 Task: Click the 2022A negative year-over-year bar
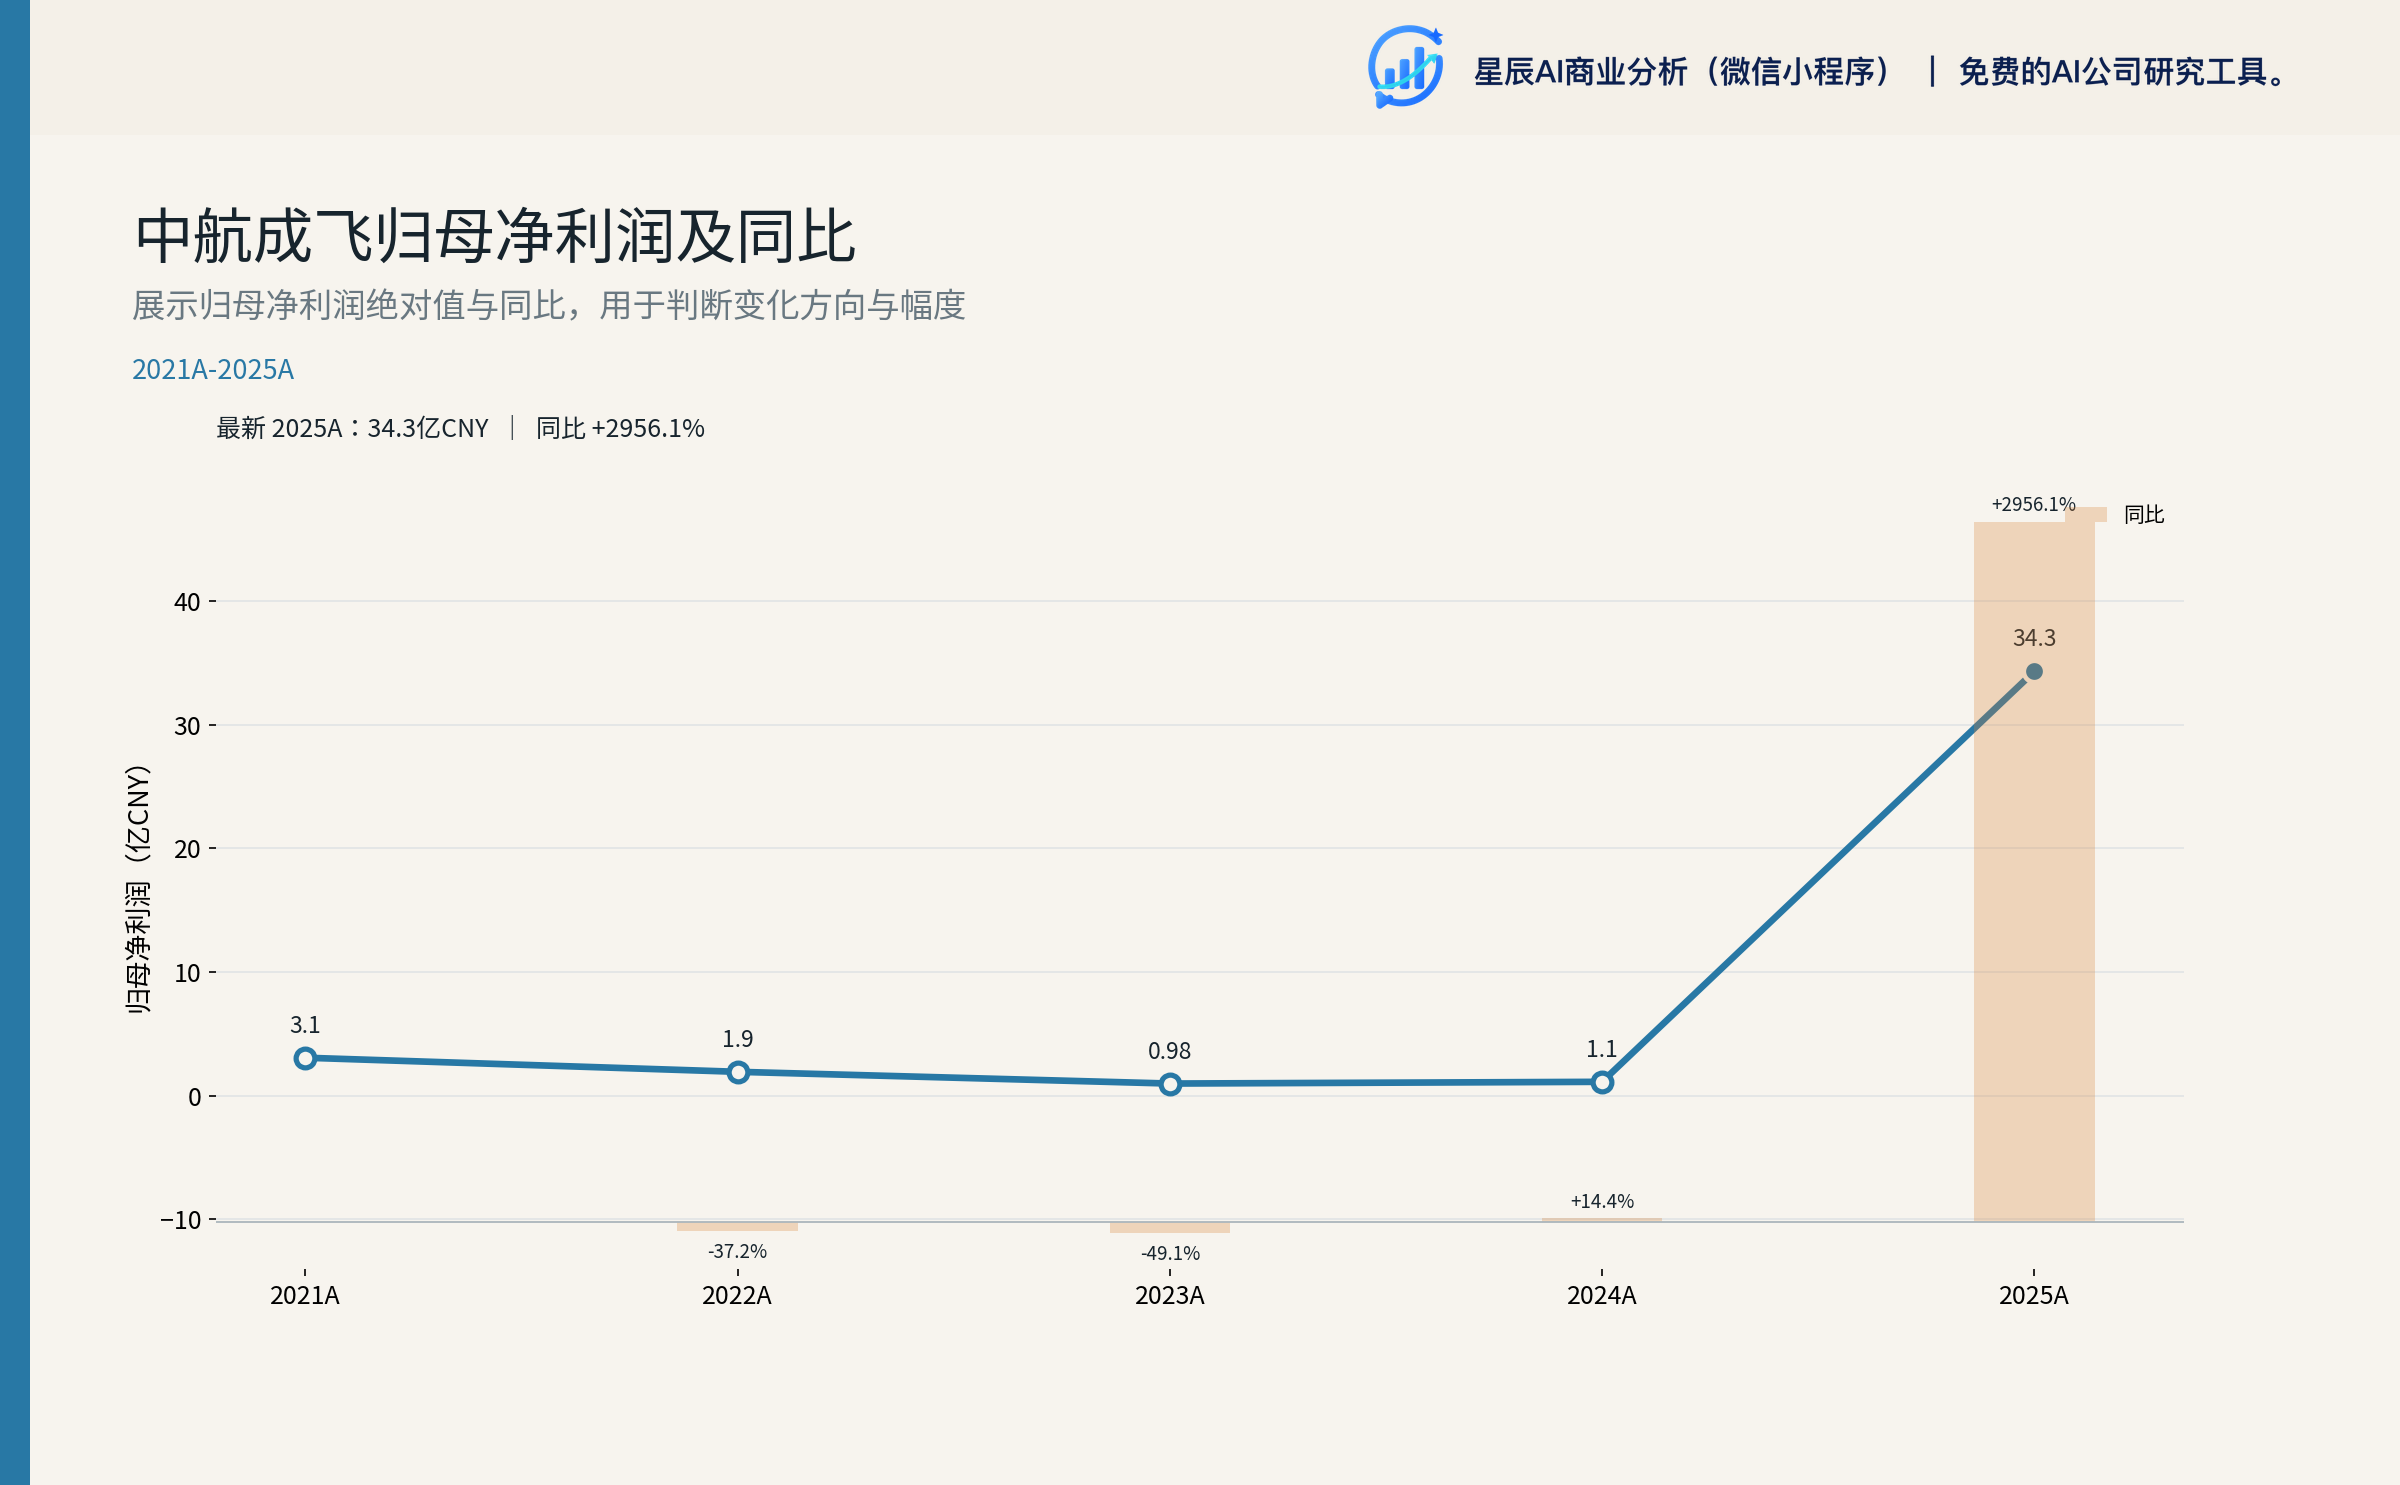738,1226
